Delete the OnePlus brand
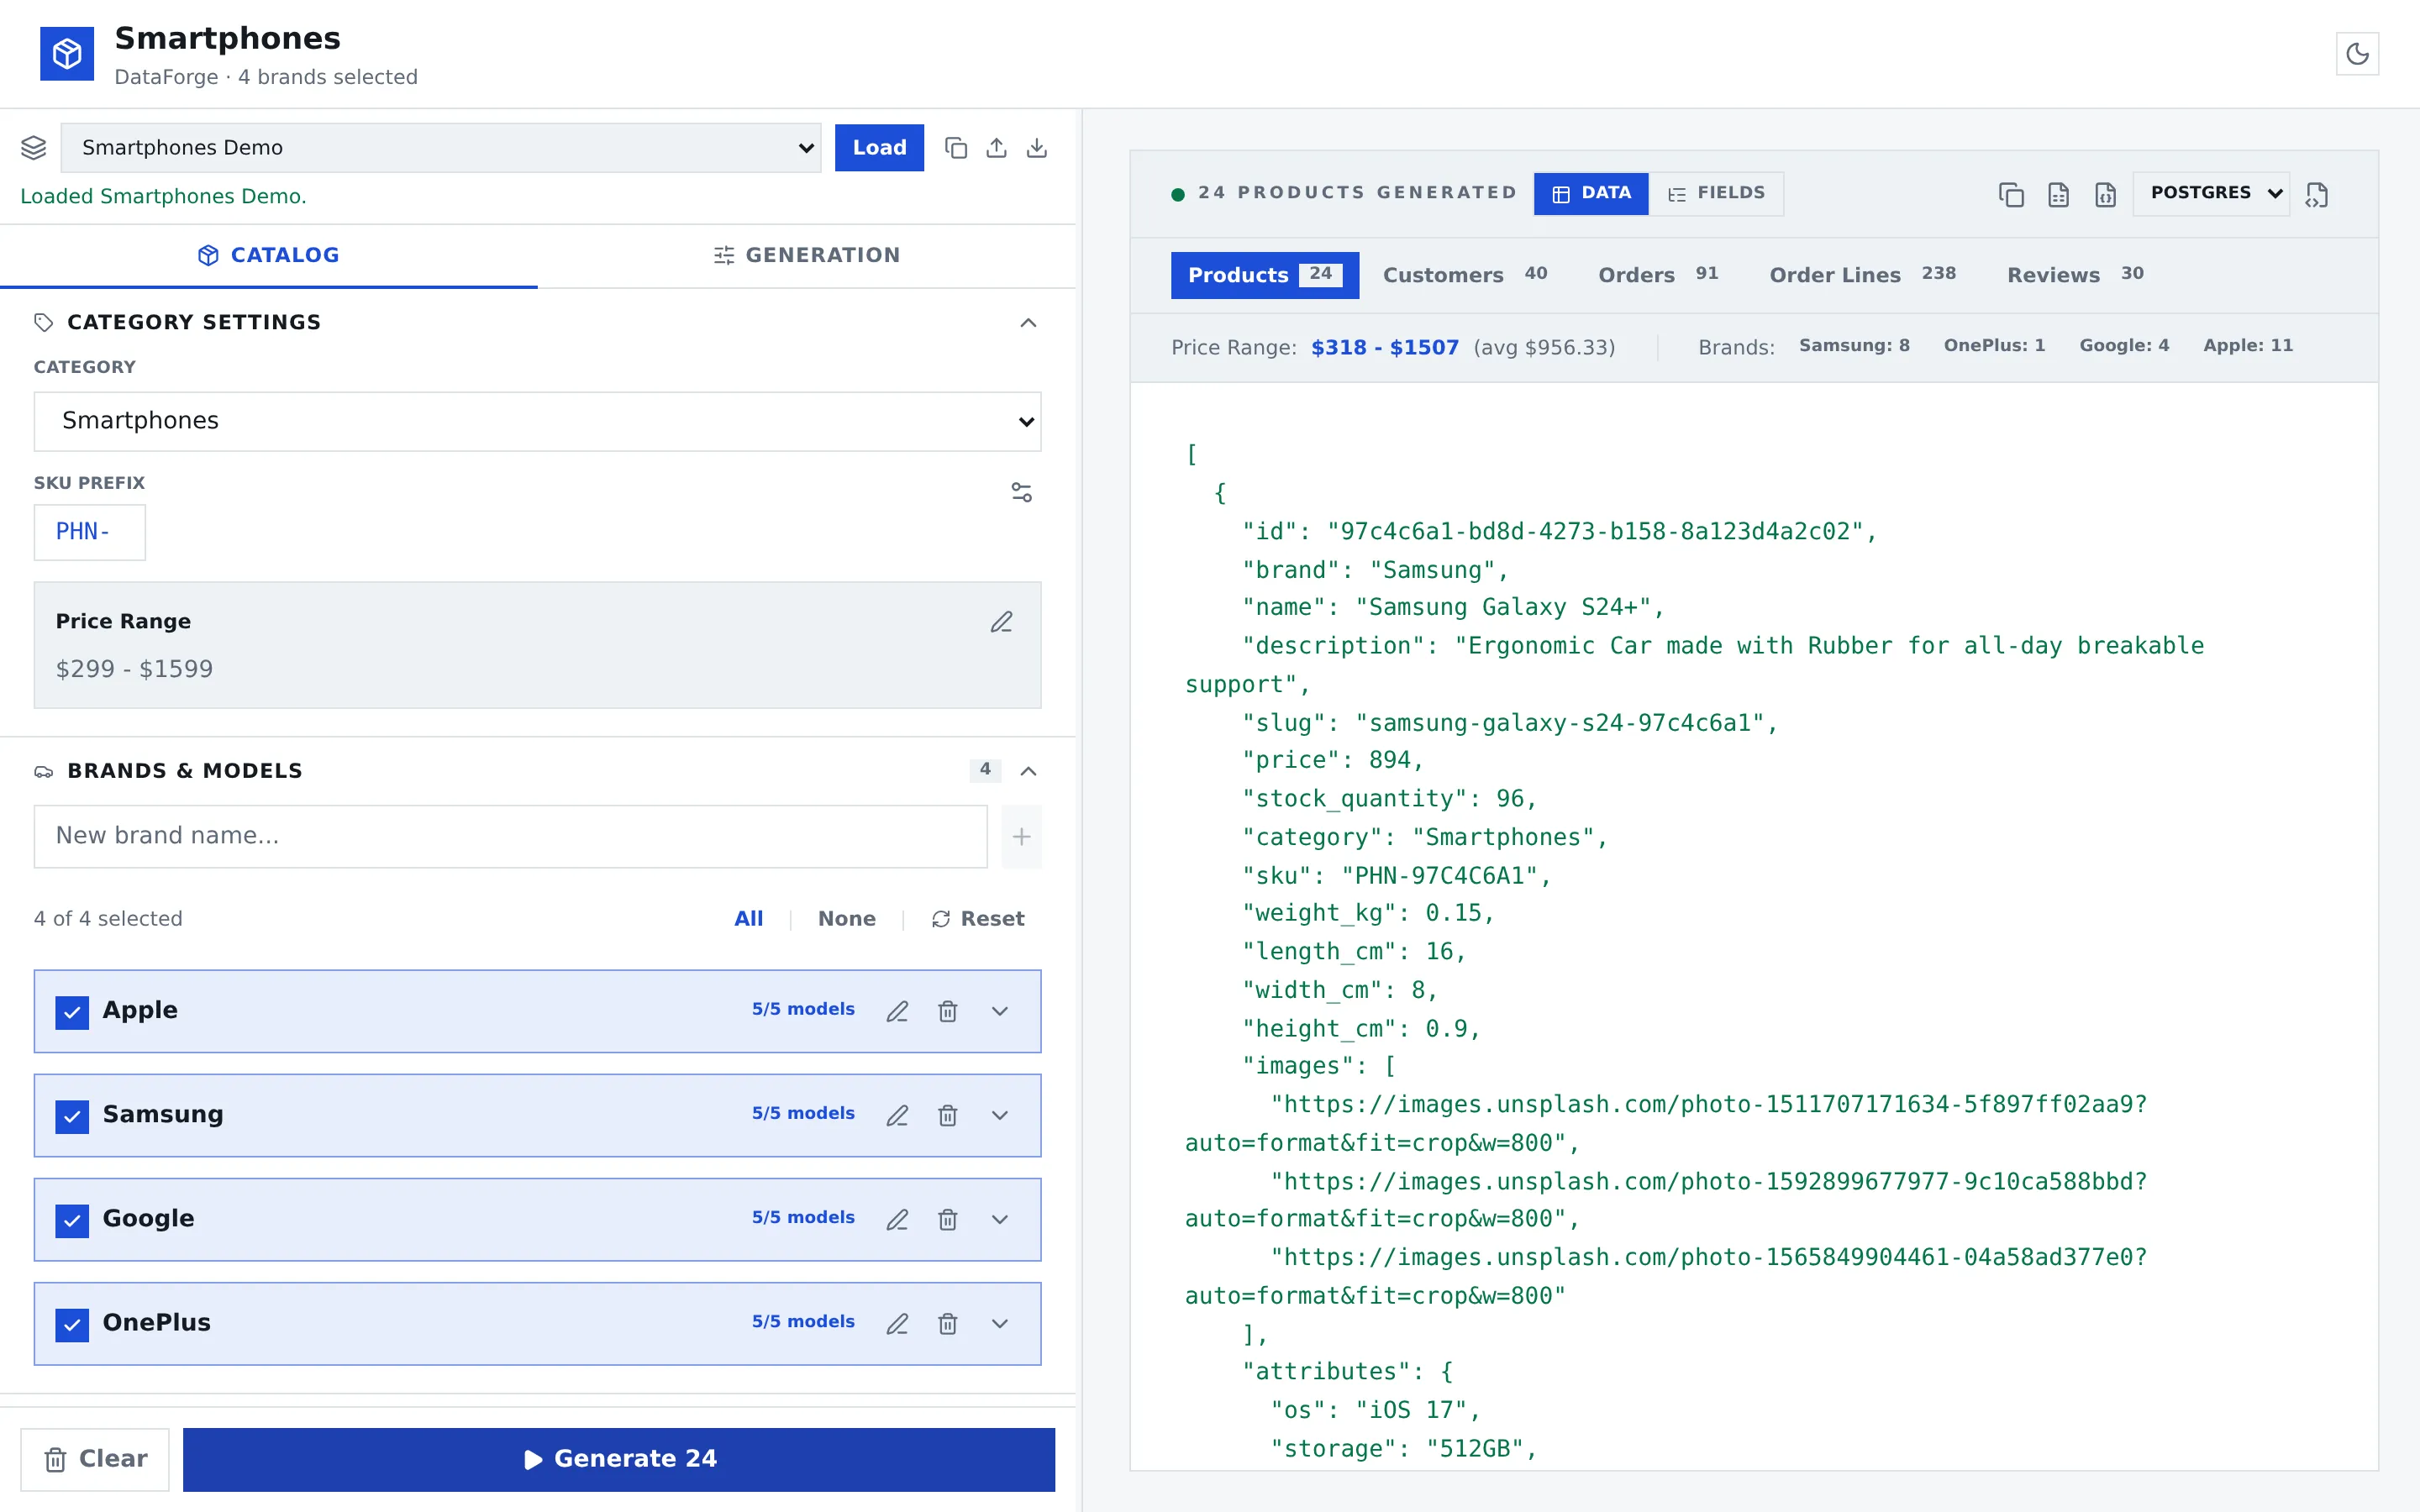The height and width of the screenshot is (1512, 2420). [x=947, y=1323]
